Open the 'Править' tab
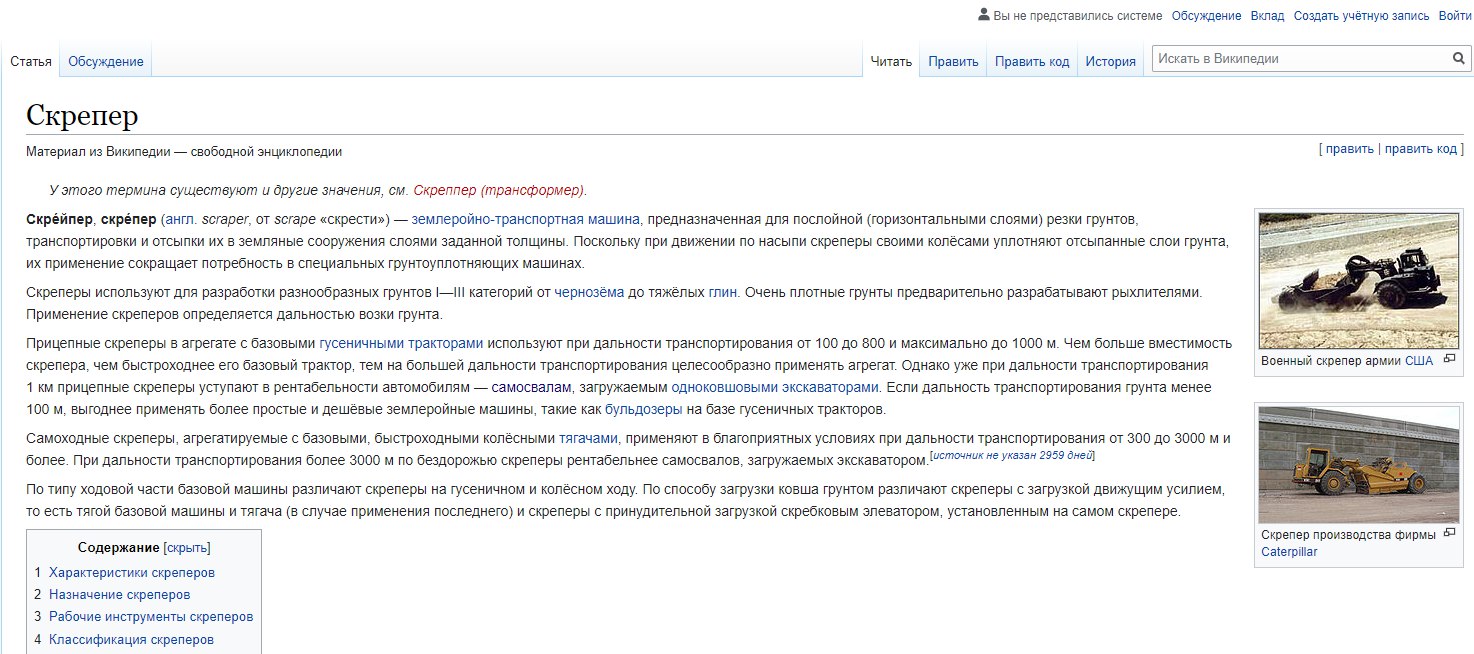Screen dimensions: 1474x654 [953, 62]
